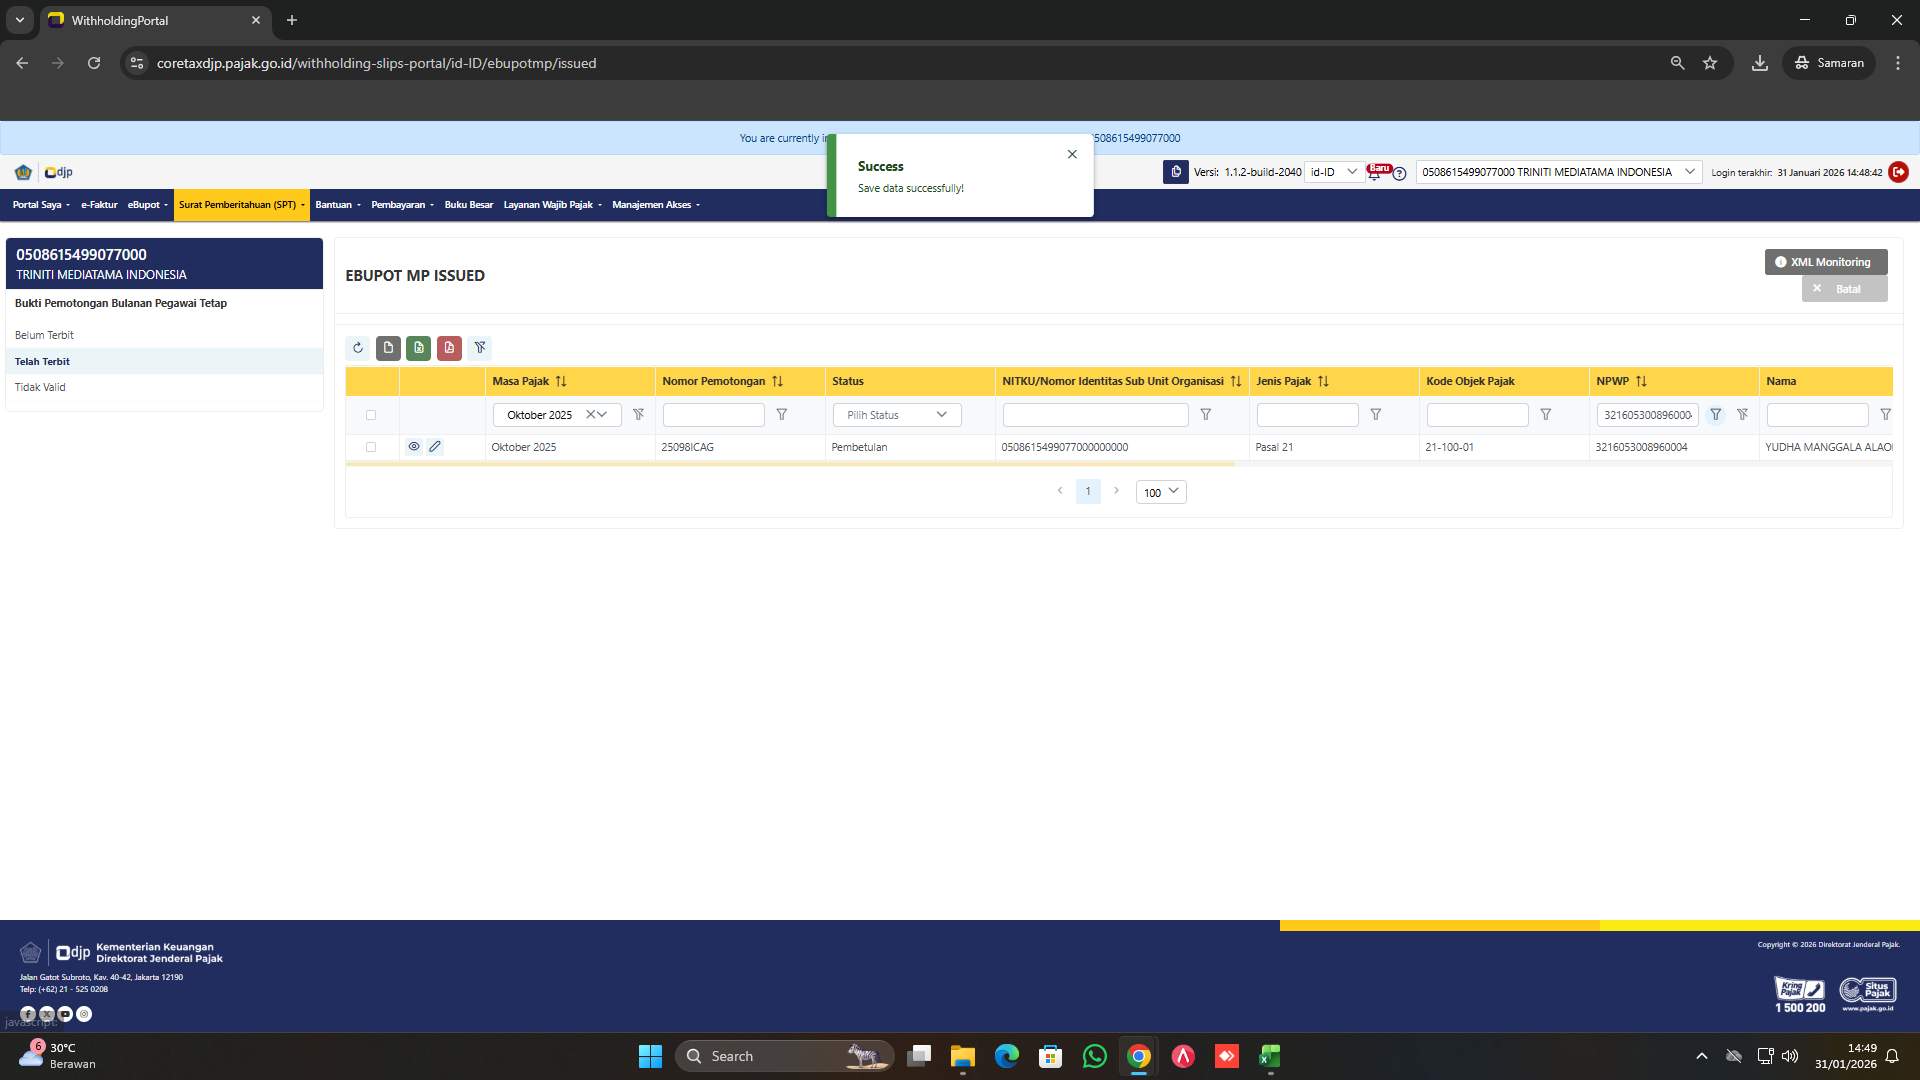This screenshot has width=1920, height=1080.
Task: Open the Surat Pemberitahuan (SPT) menu
Action: click(240, 205)
